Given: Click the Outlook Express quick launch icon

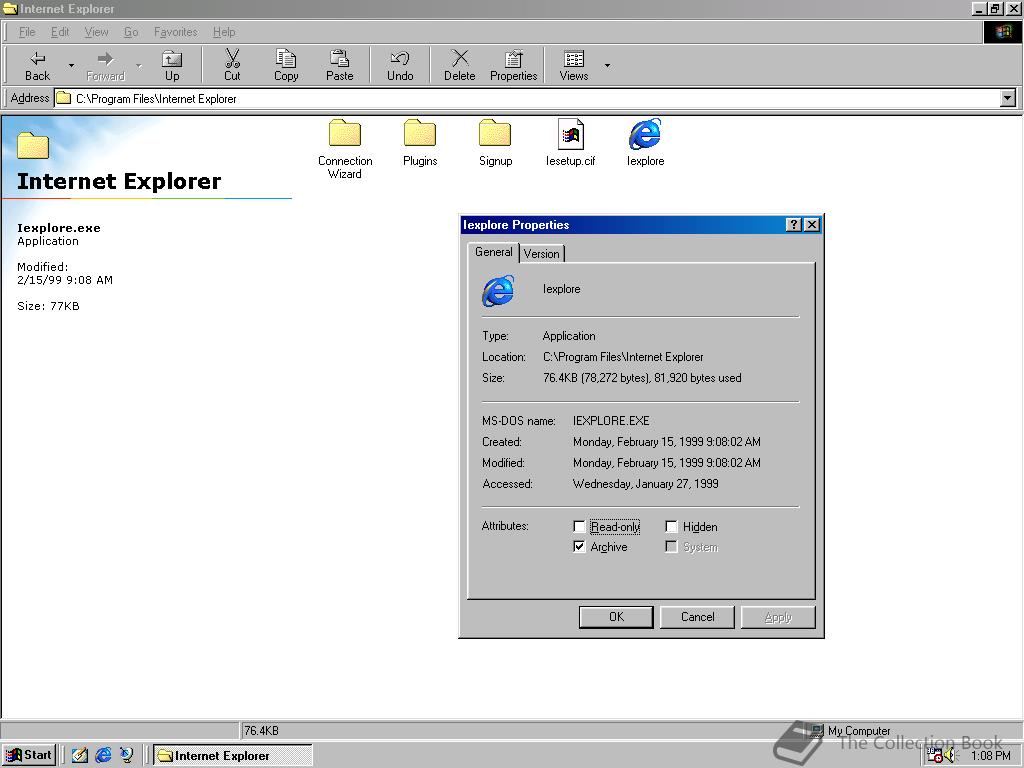Looking at the screenshot, I should tap(127, 755).
